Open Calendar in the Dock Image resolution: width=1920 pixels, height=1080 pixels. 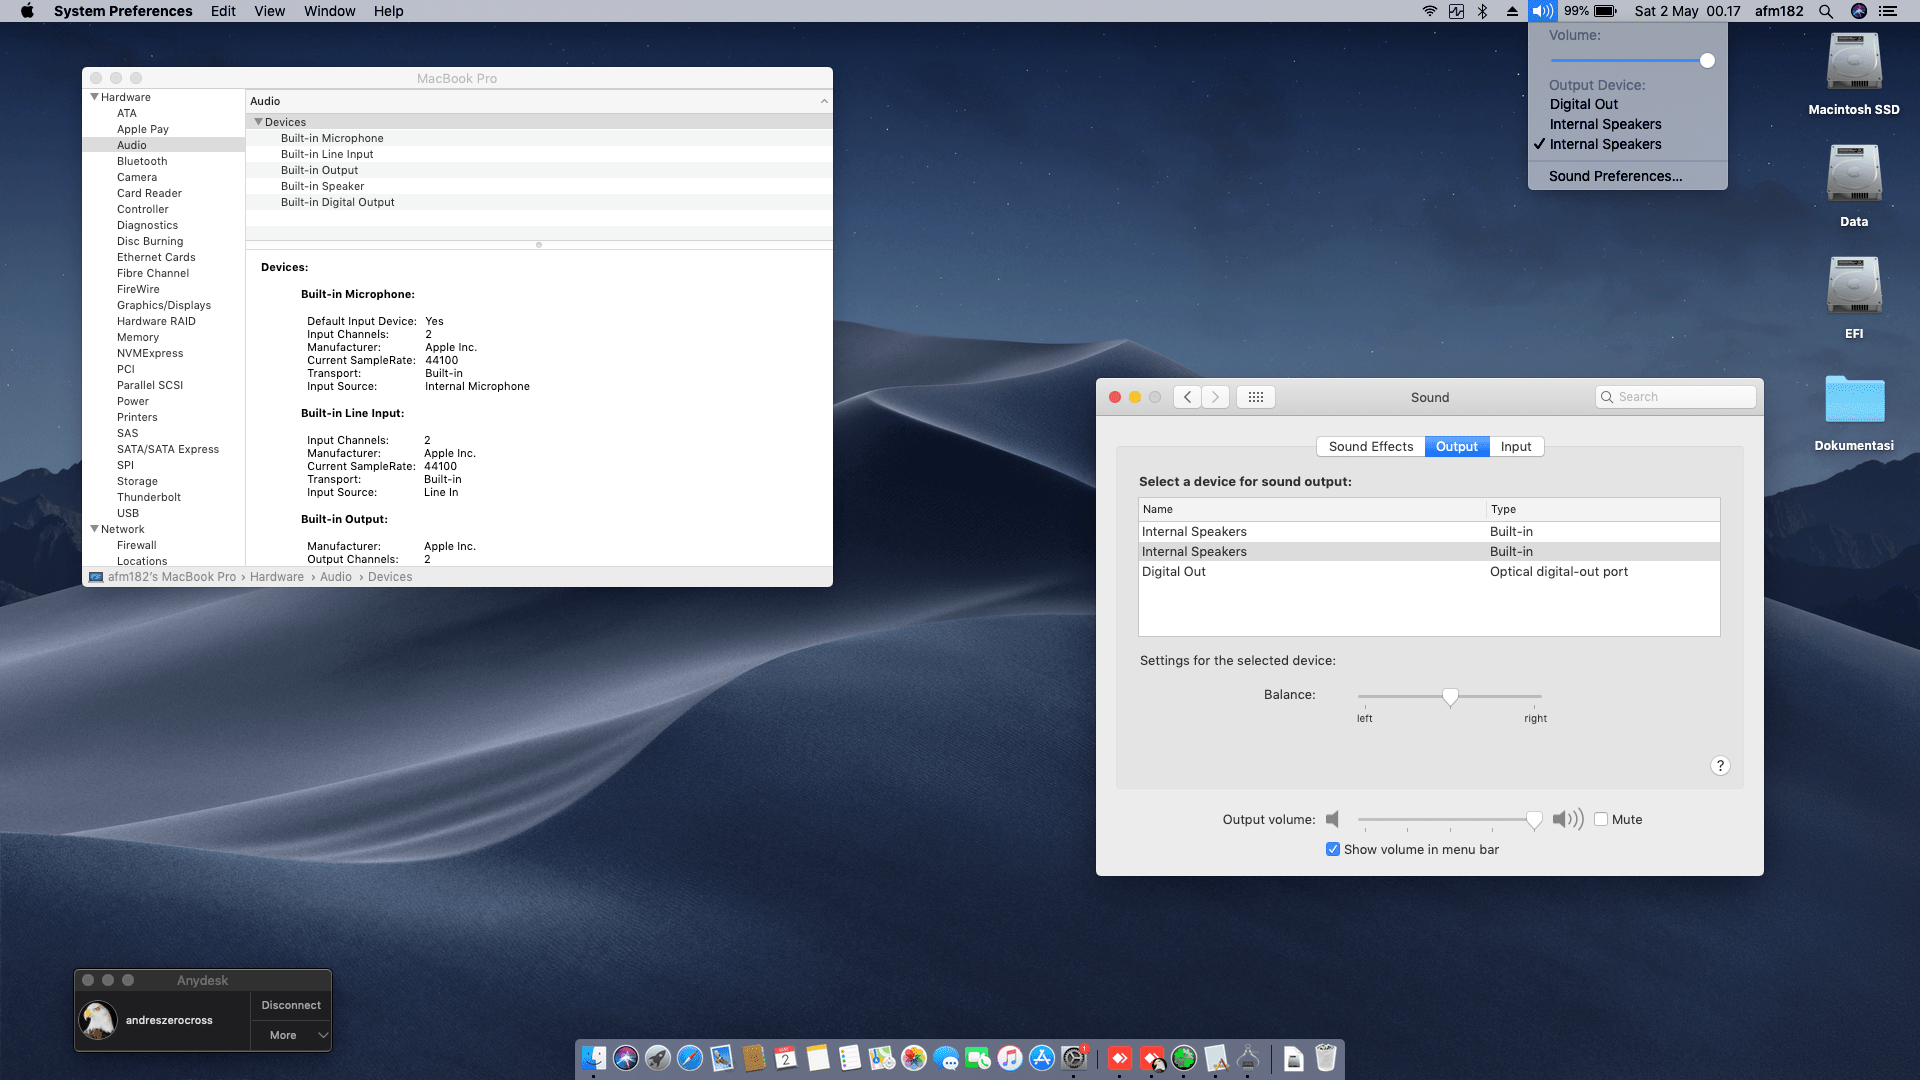click(x=786, y=1058)
